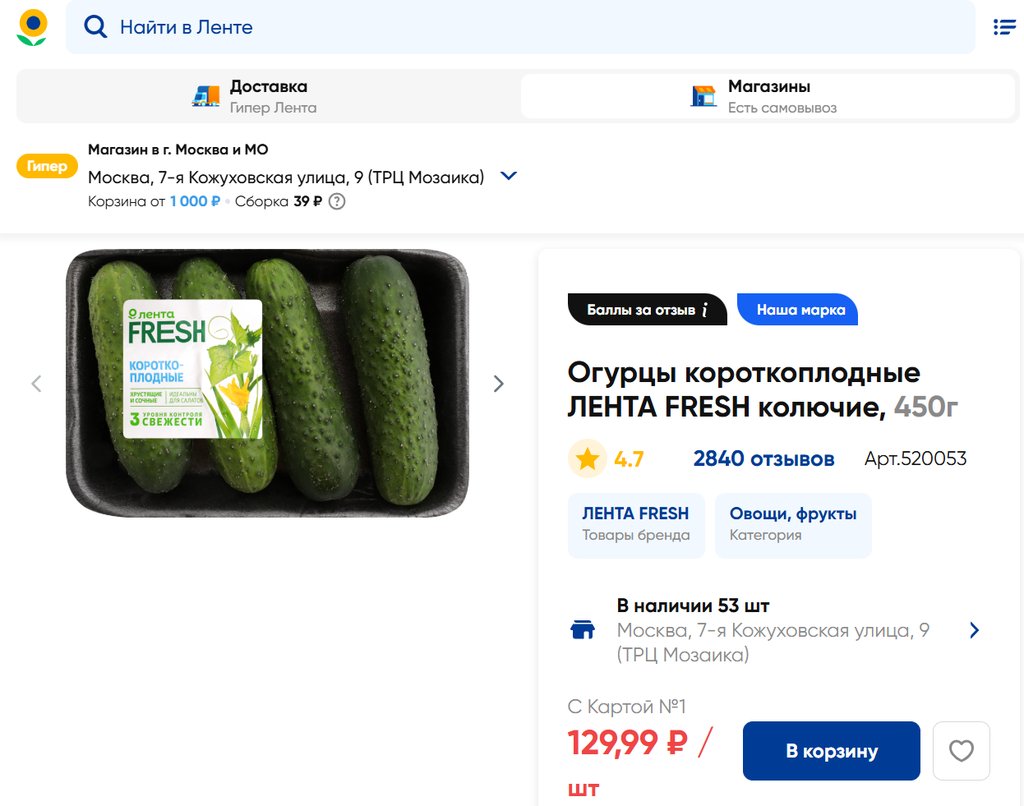Click the info icon on review points badge
Image resolution: width=1024 pixels, height=806 pixels.
(x=705, y=310)
